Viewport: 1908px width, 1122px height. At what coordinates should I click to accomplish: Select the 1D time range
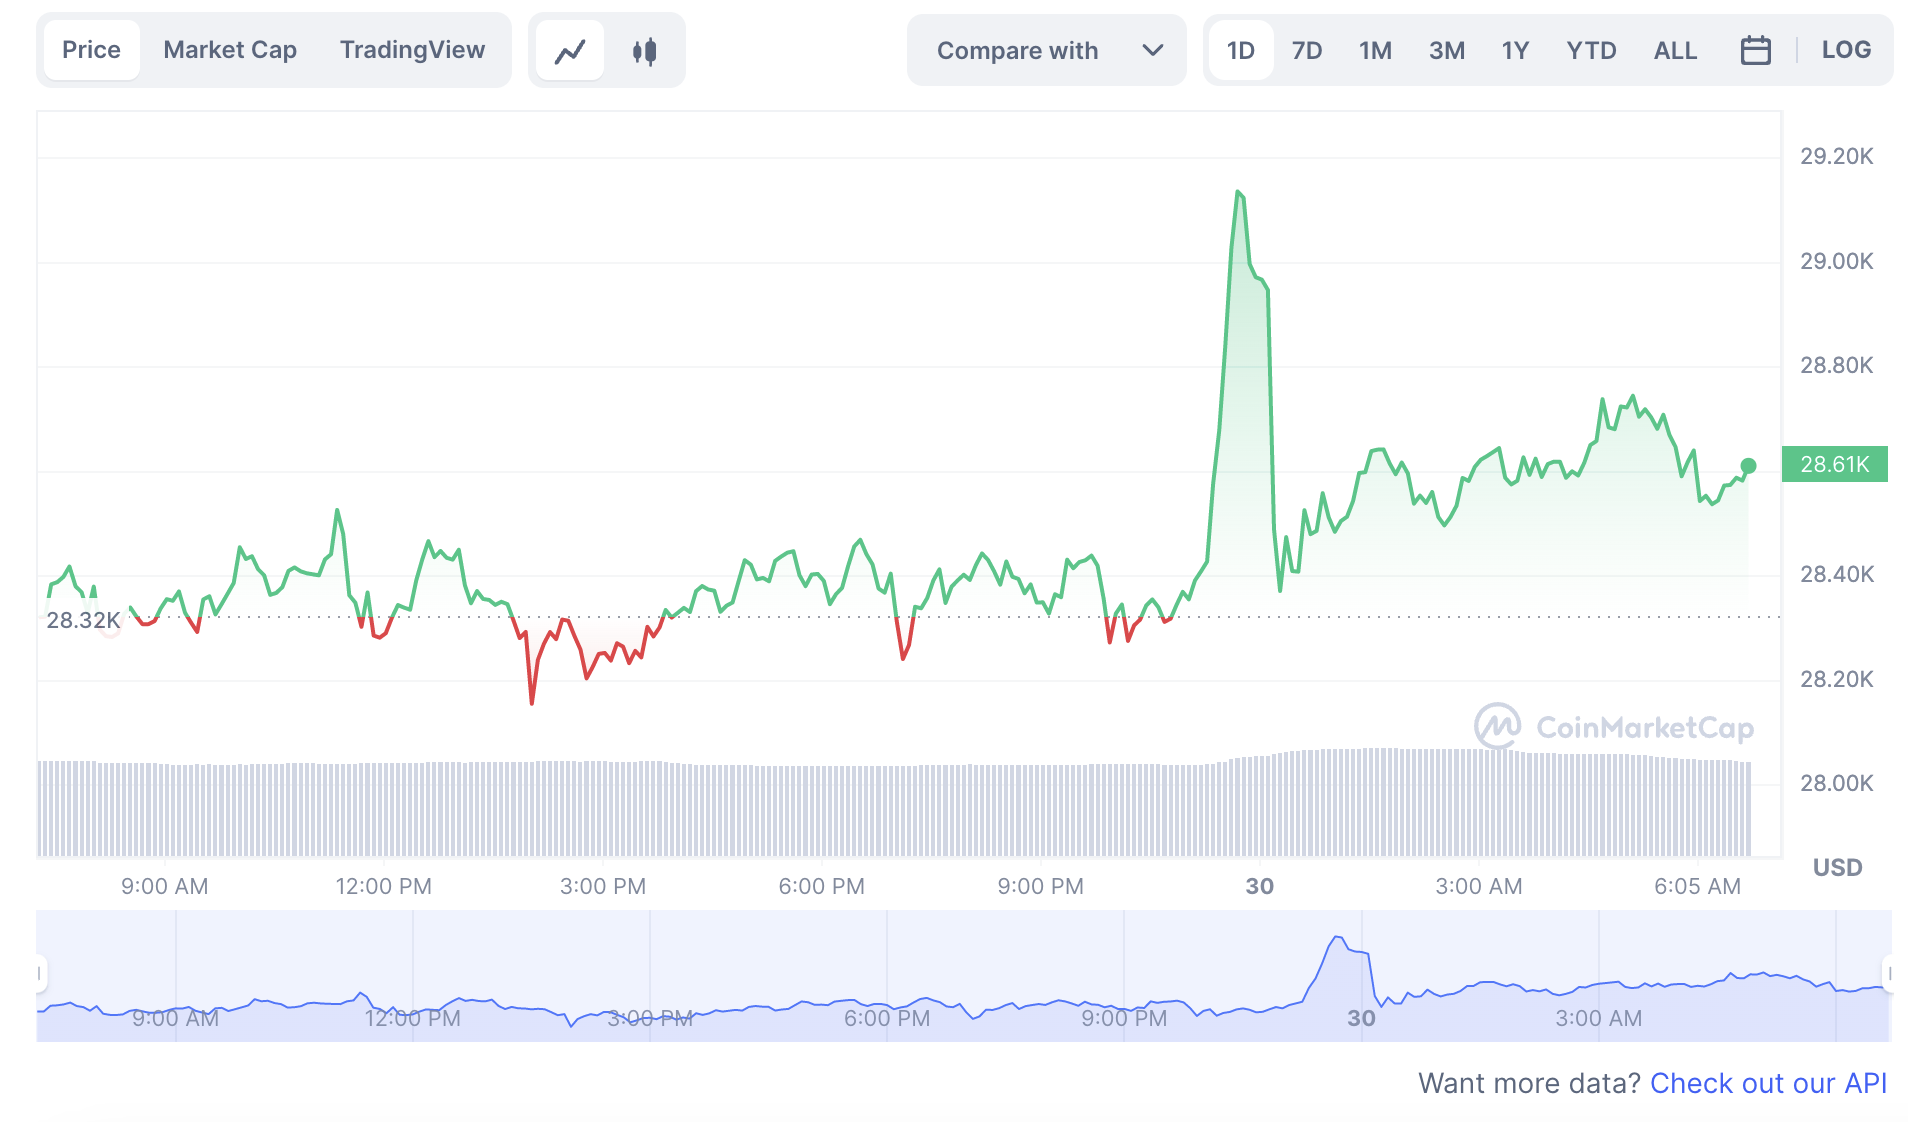tap(1240, 50)
